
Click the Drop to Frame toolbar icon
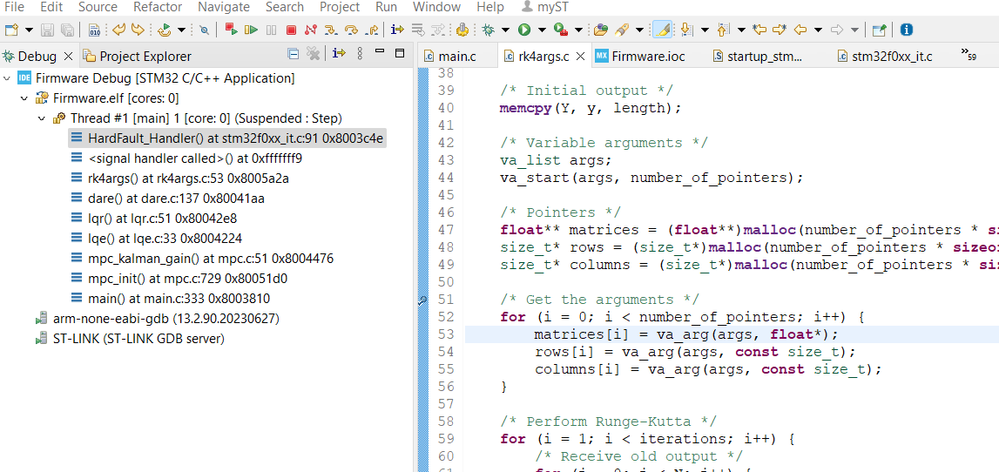click(x=418, y=29)
